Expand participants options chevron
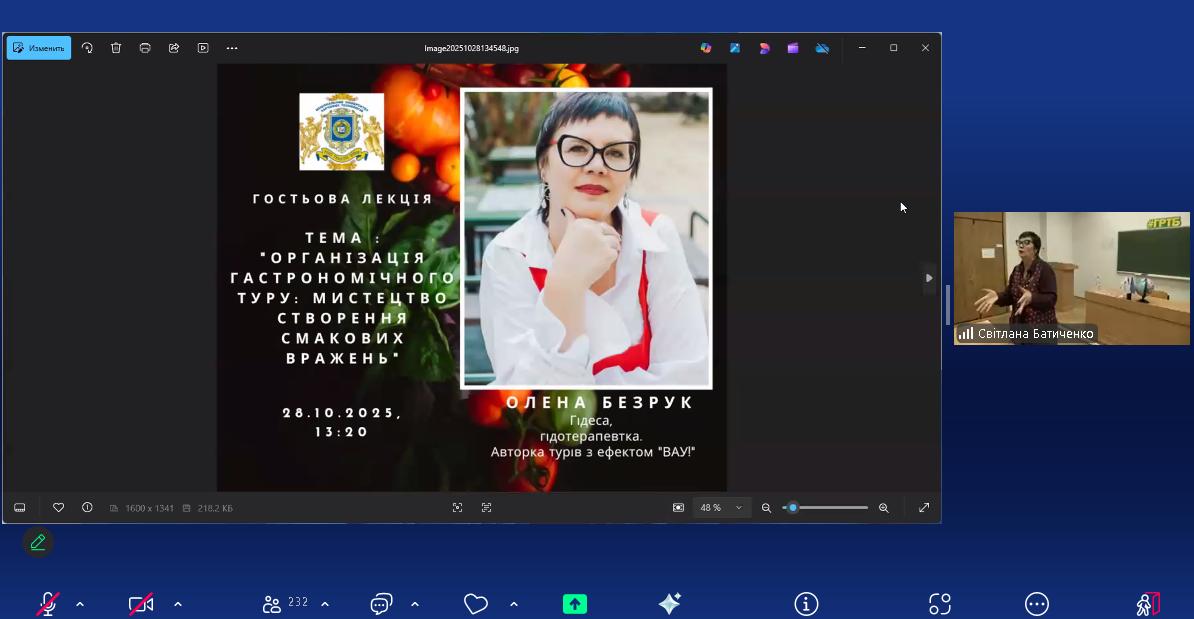1194x619 pixels. pos(325,605)
